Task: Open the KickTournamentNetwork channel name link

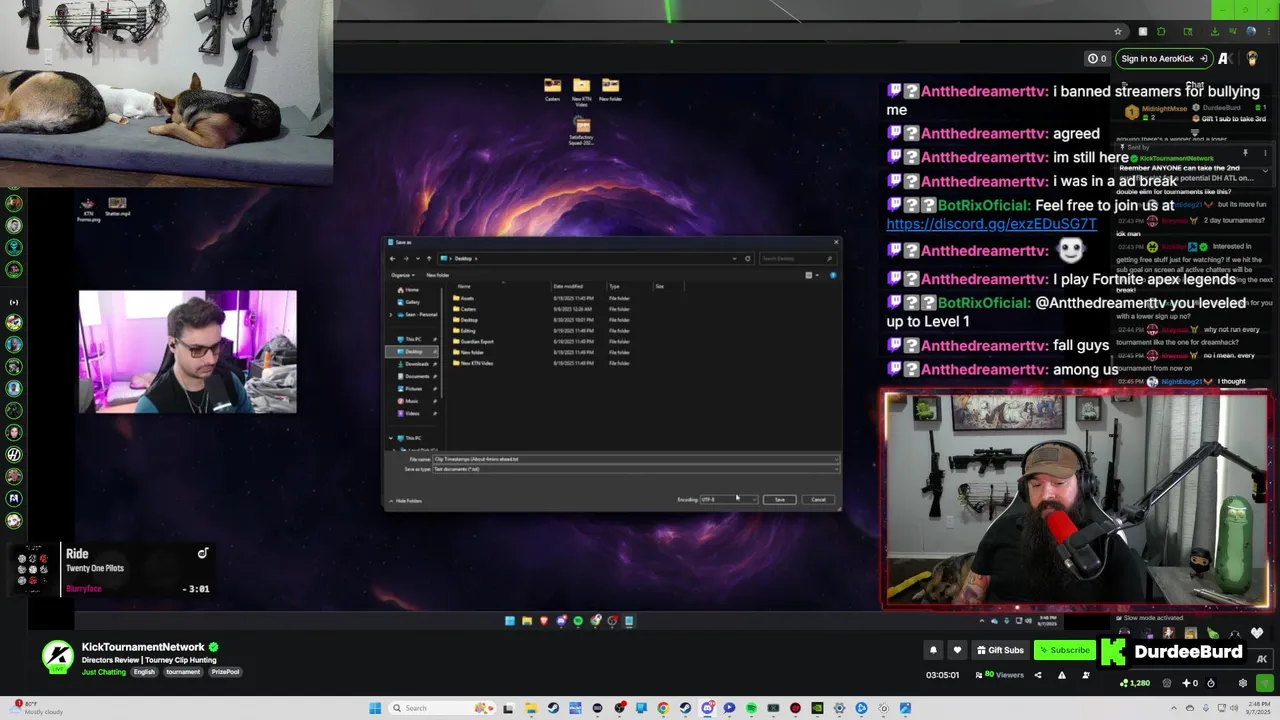Action: (x=143, y=647)
